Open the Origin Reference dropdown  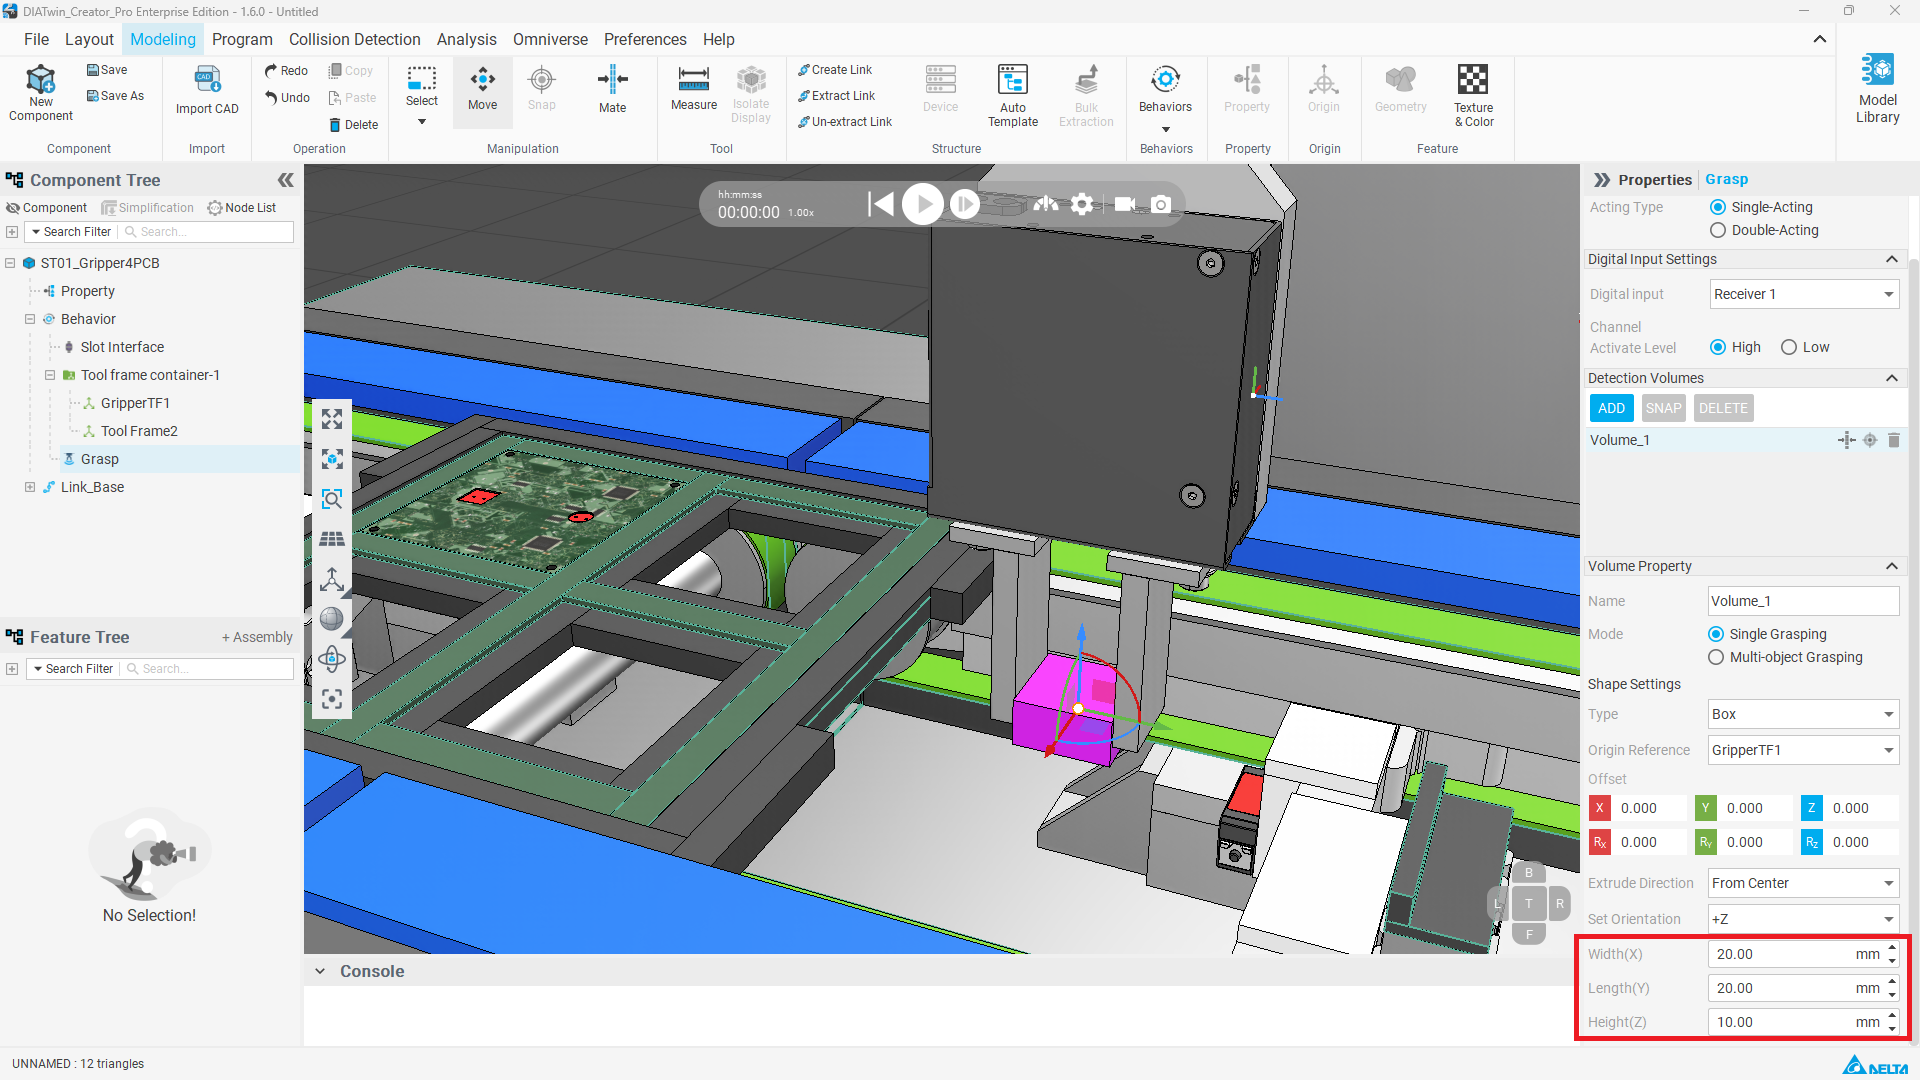click(x=1803, y=750)
